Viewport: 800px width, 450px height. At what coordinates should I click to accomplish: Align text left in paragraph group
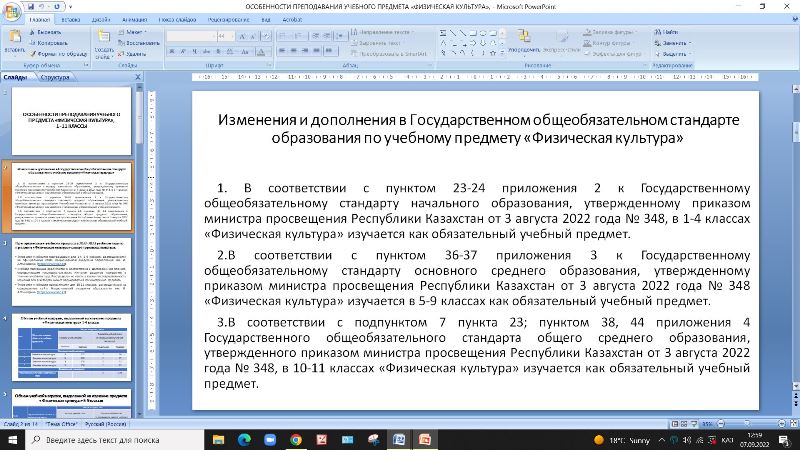282,51
